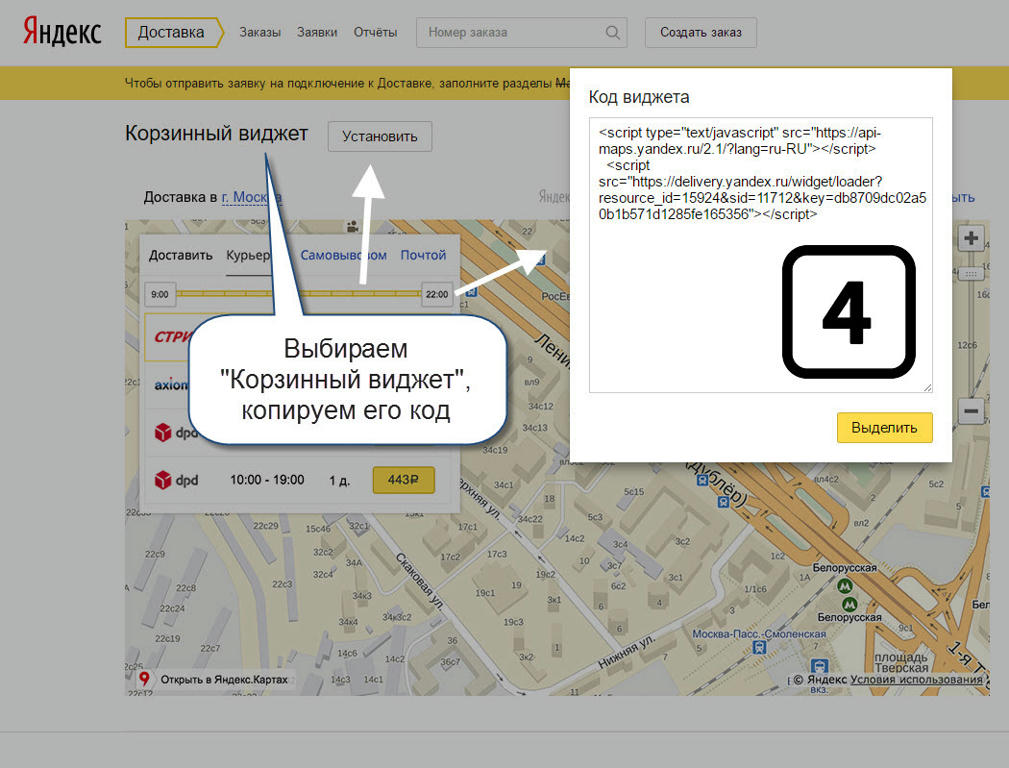Image resolution: width=1009 pixels, height=768 pixels.
Task: Choose the 443₽ delivery price button
Action: click(x=403, y=480)
